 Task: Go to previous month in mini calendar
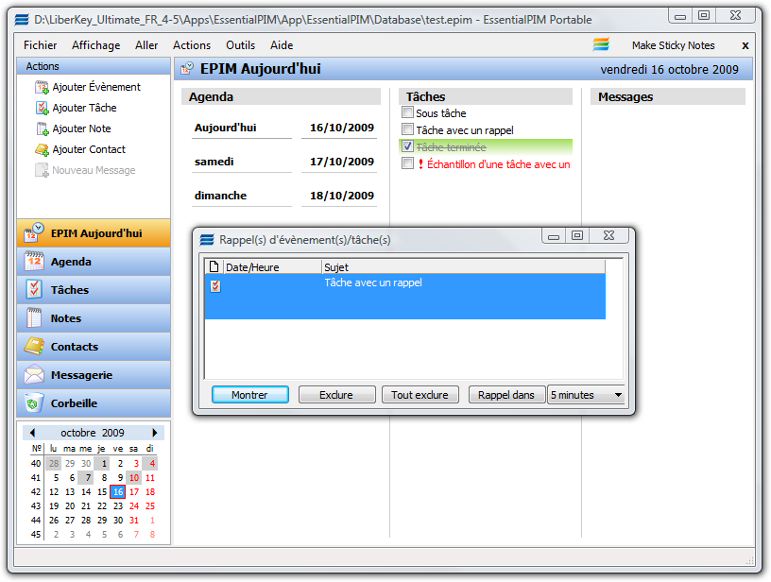32,433
